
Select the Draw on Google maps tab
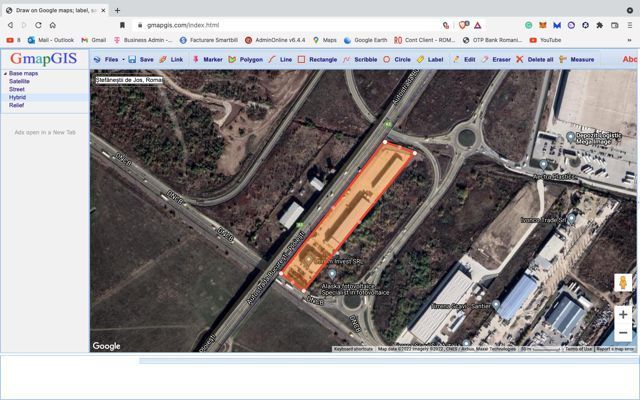coord(56,11)
